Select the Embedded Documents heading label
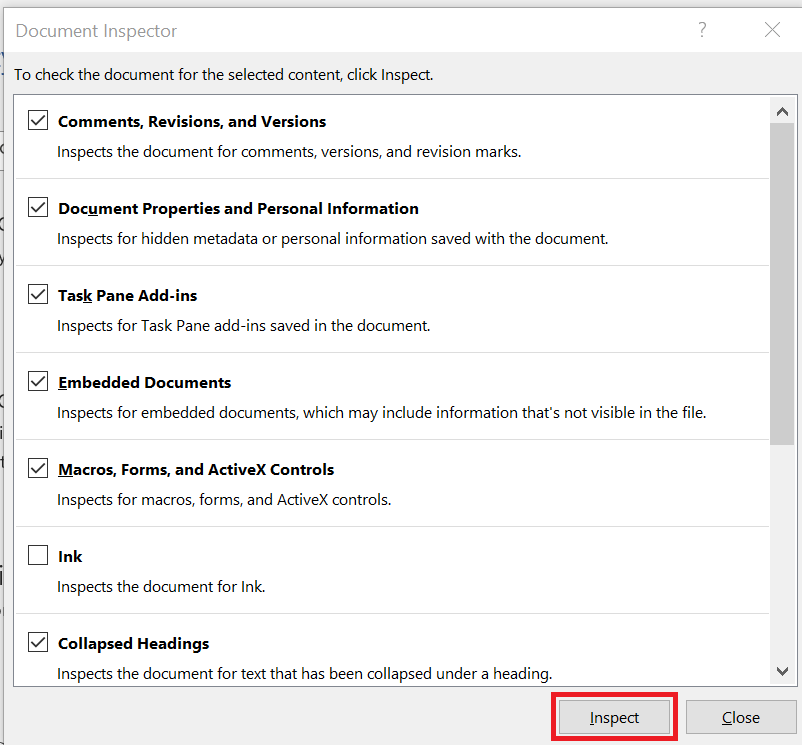The width and height of the screenshot is (802, 745). click(x=145, y=382)
